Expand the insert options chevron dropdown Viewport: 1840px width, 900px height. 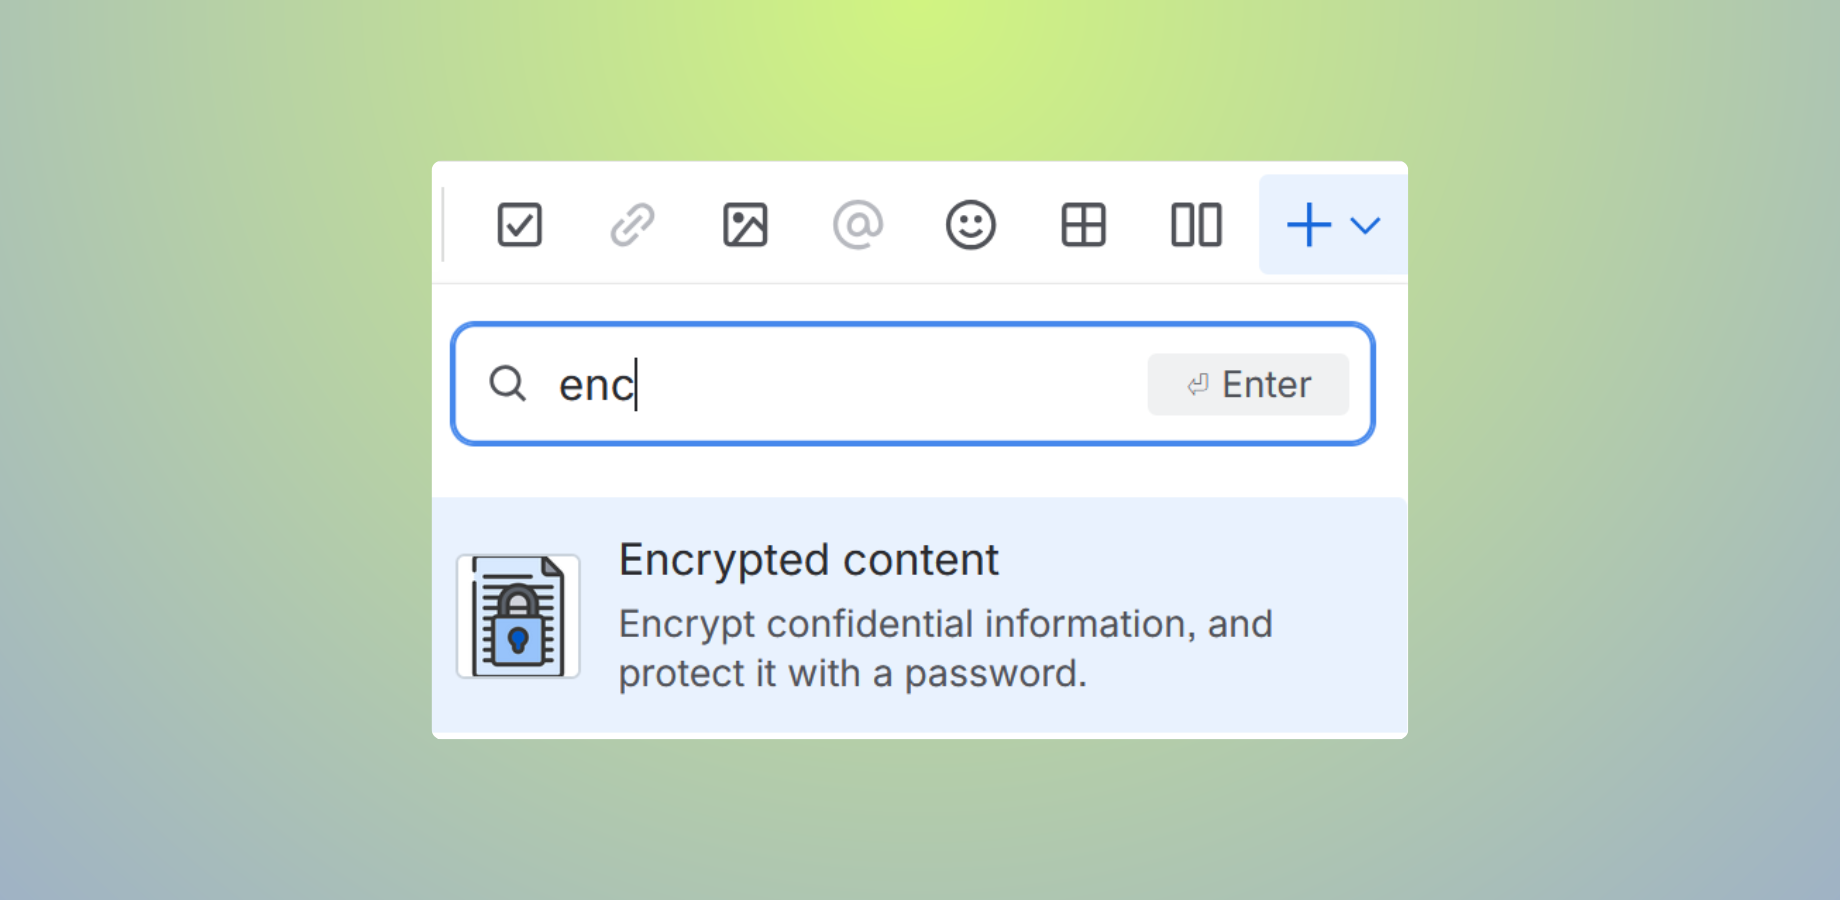tap(1366, 227)
